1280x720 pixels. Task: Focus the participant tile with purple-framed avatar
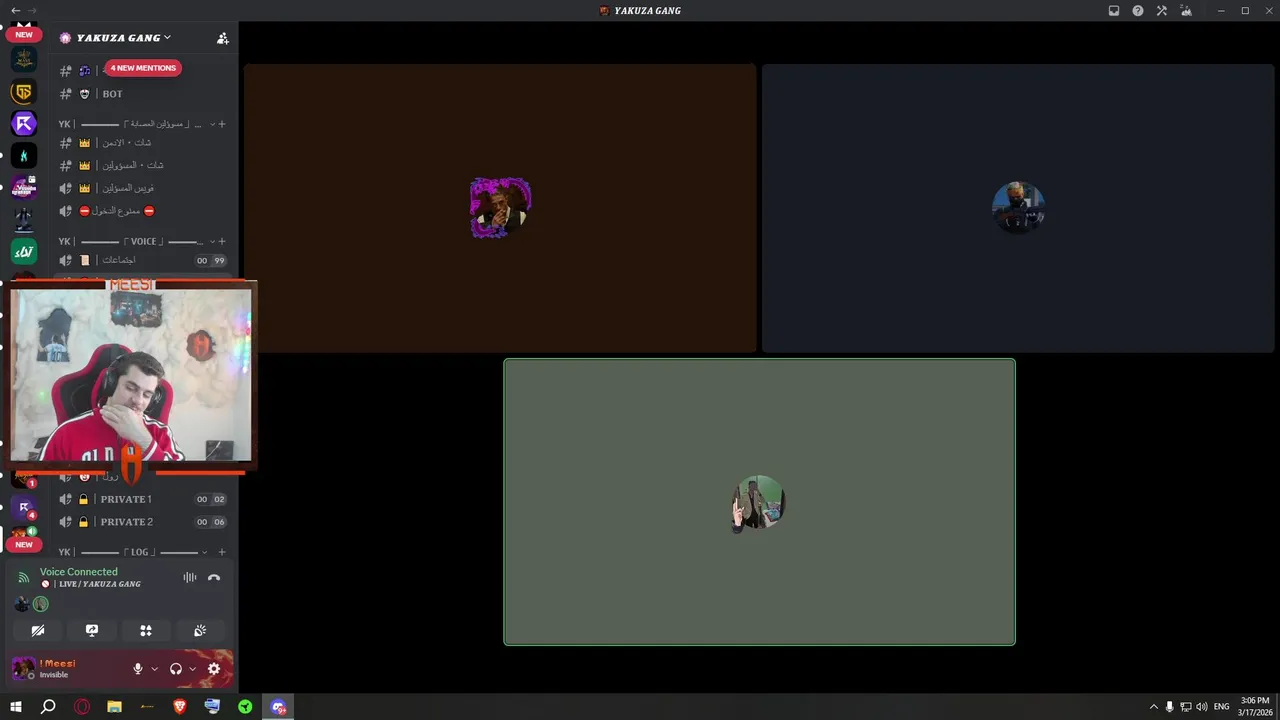(500, 208)
